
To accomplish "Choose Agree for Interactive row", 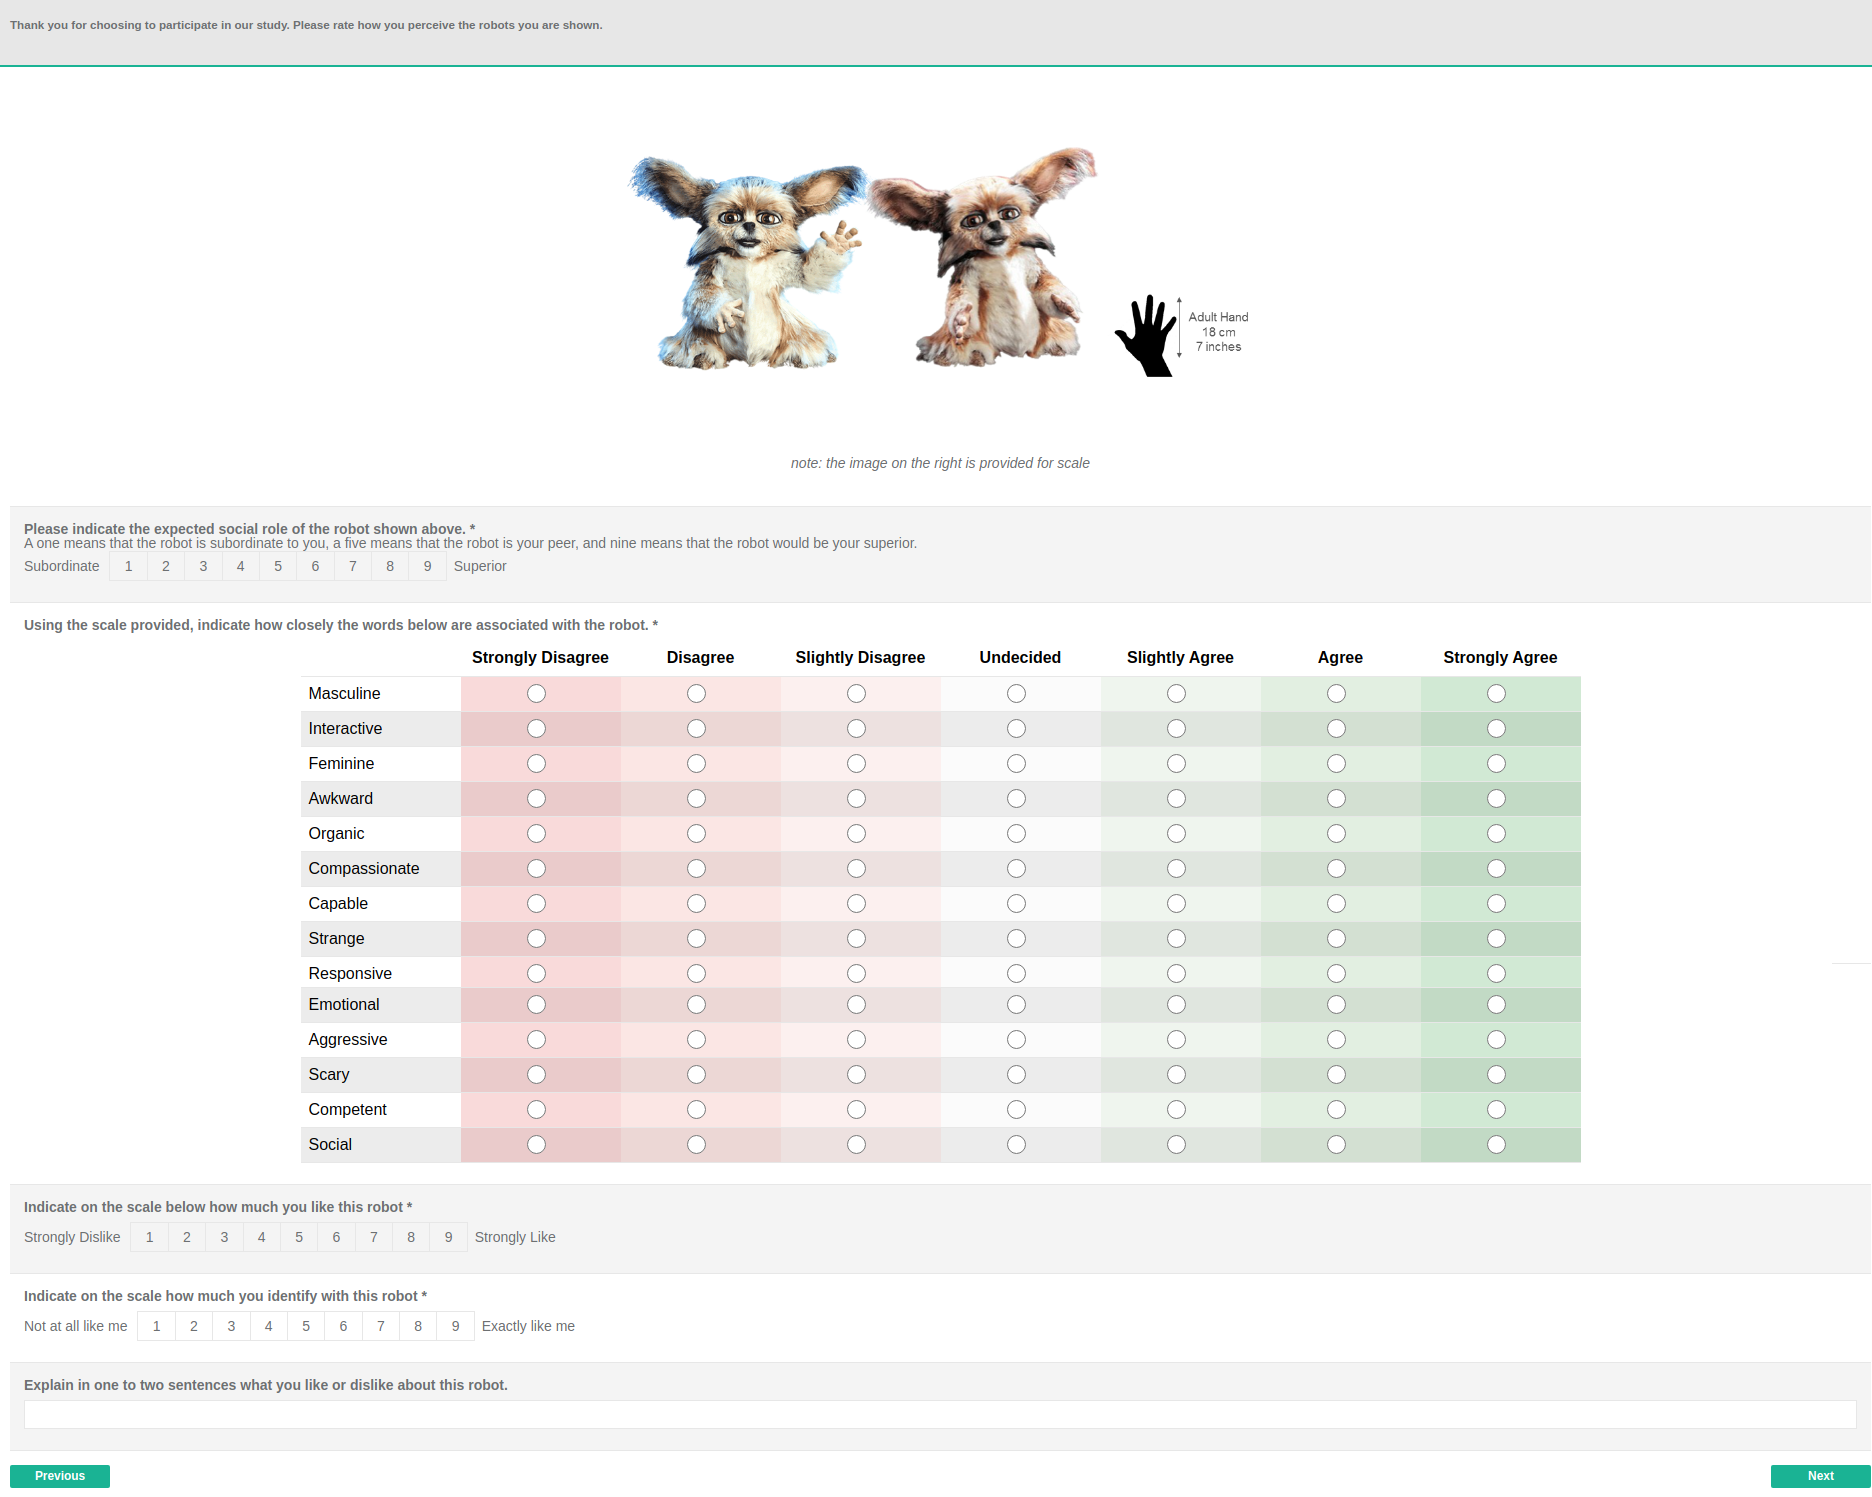I will 1336,728.
